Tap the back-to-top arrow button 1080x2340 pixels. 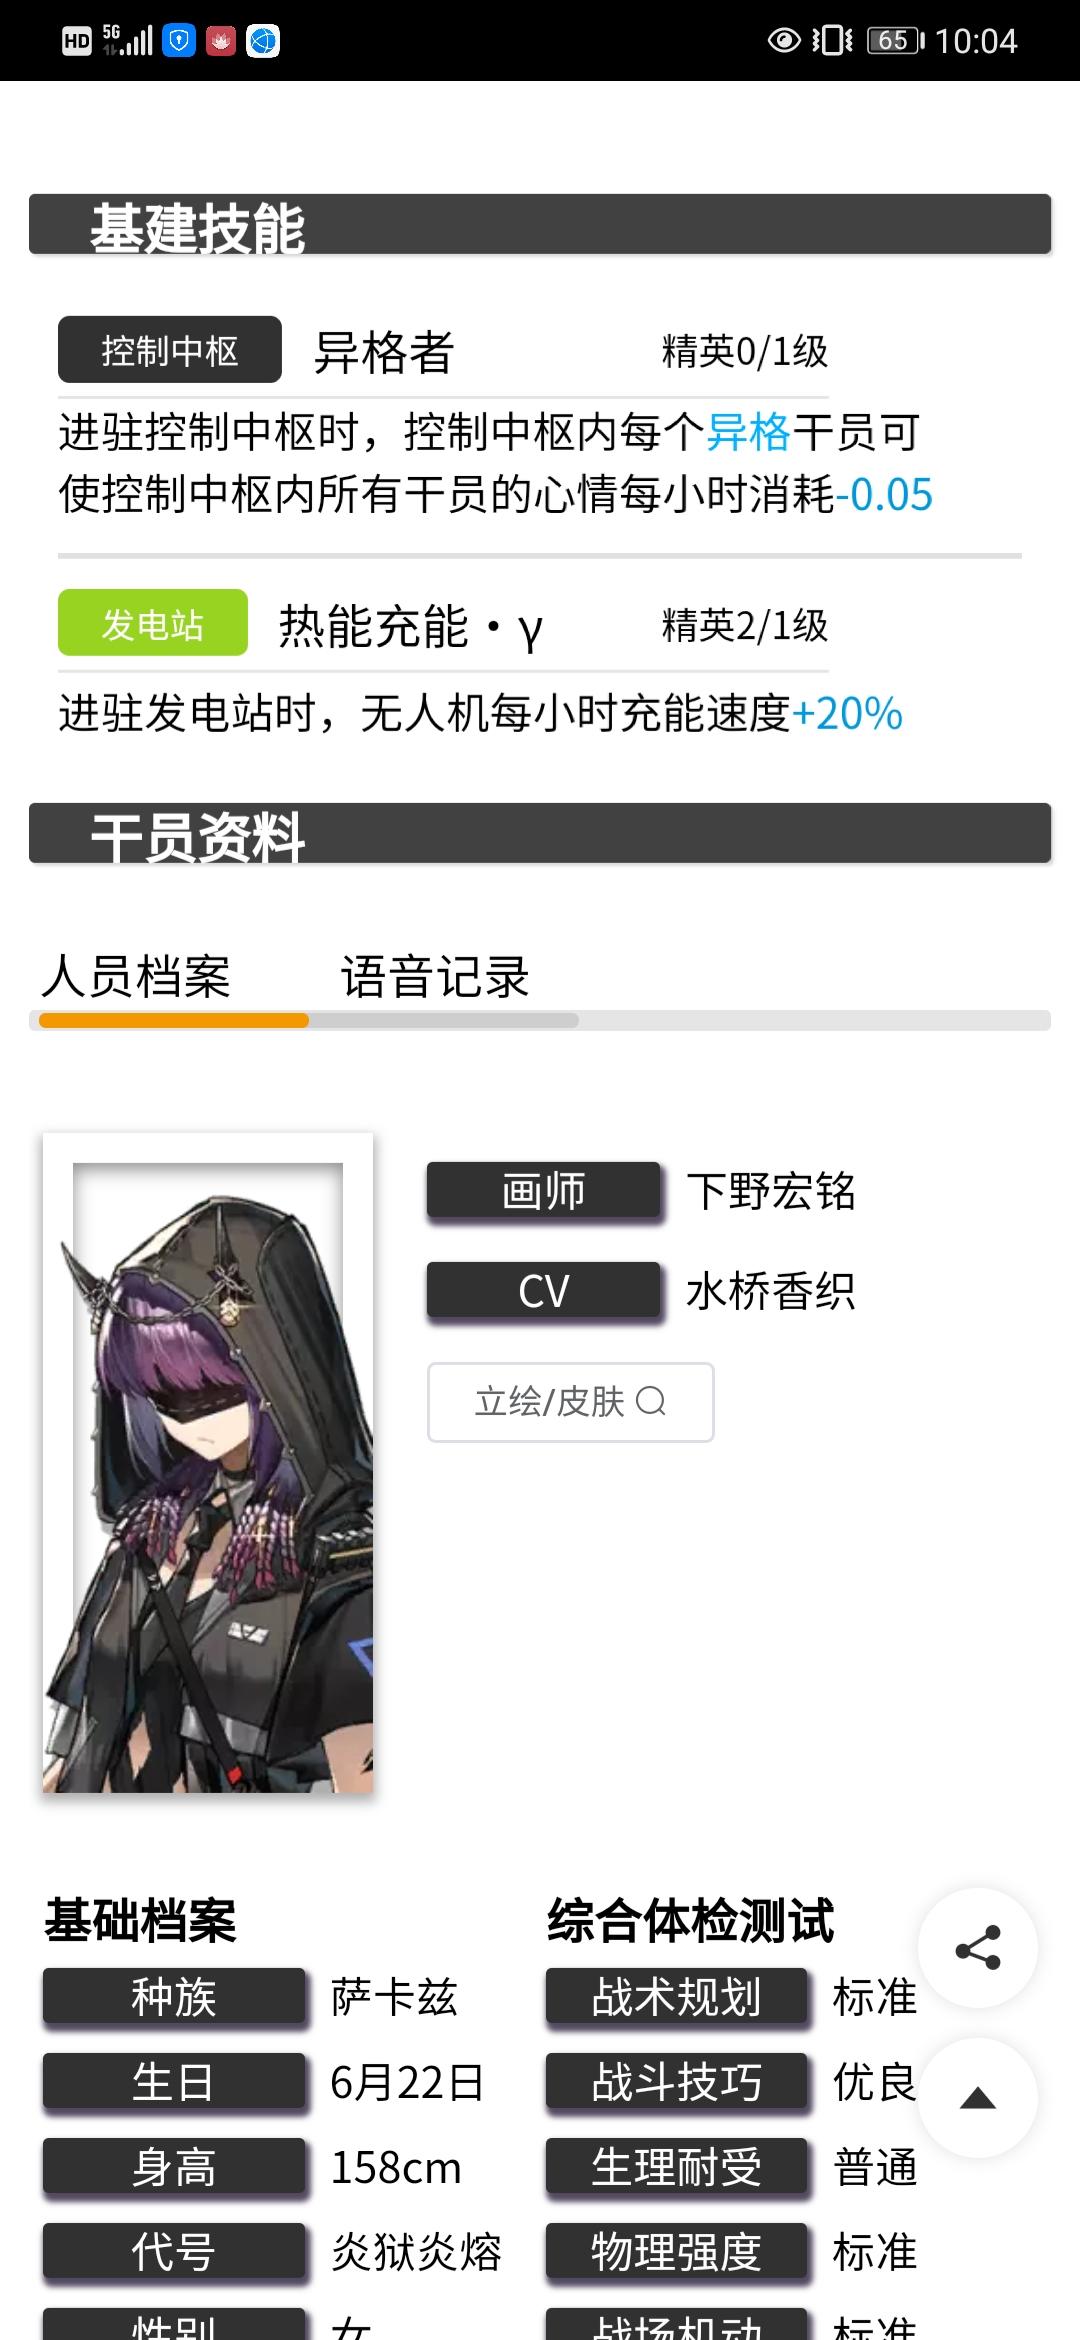[977, 2098]
